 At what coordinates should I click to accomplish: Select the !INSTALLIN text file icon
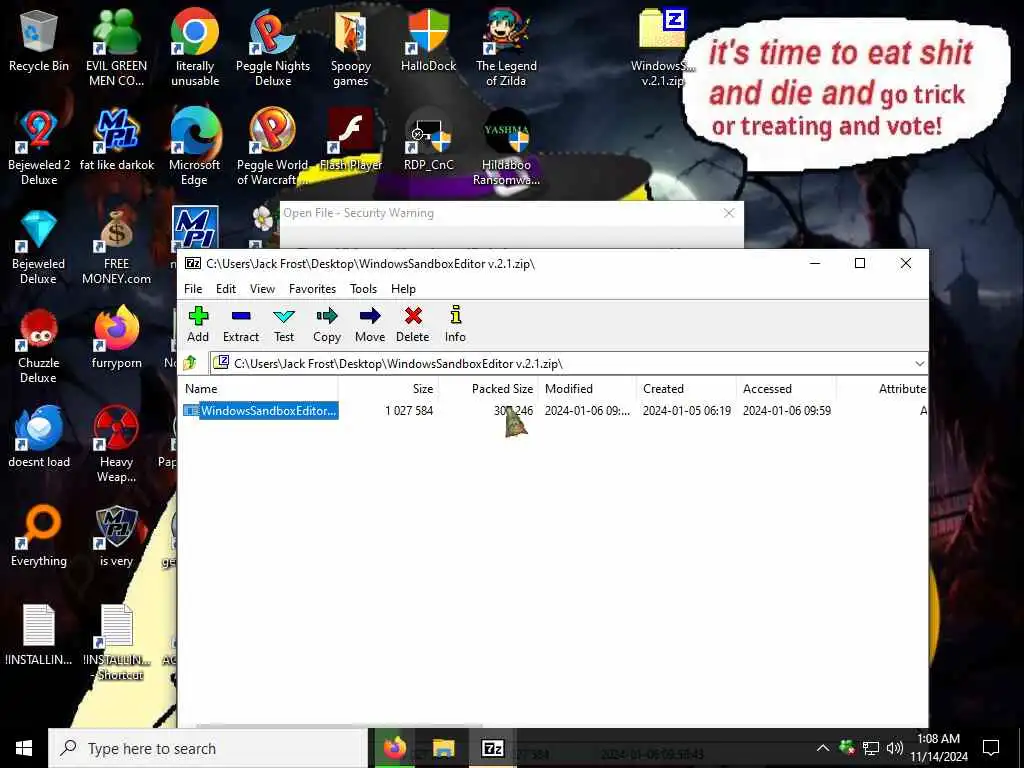[x=39, y=635]
